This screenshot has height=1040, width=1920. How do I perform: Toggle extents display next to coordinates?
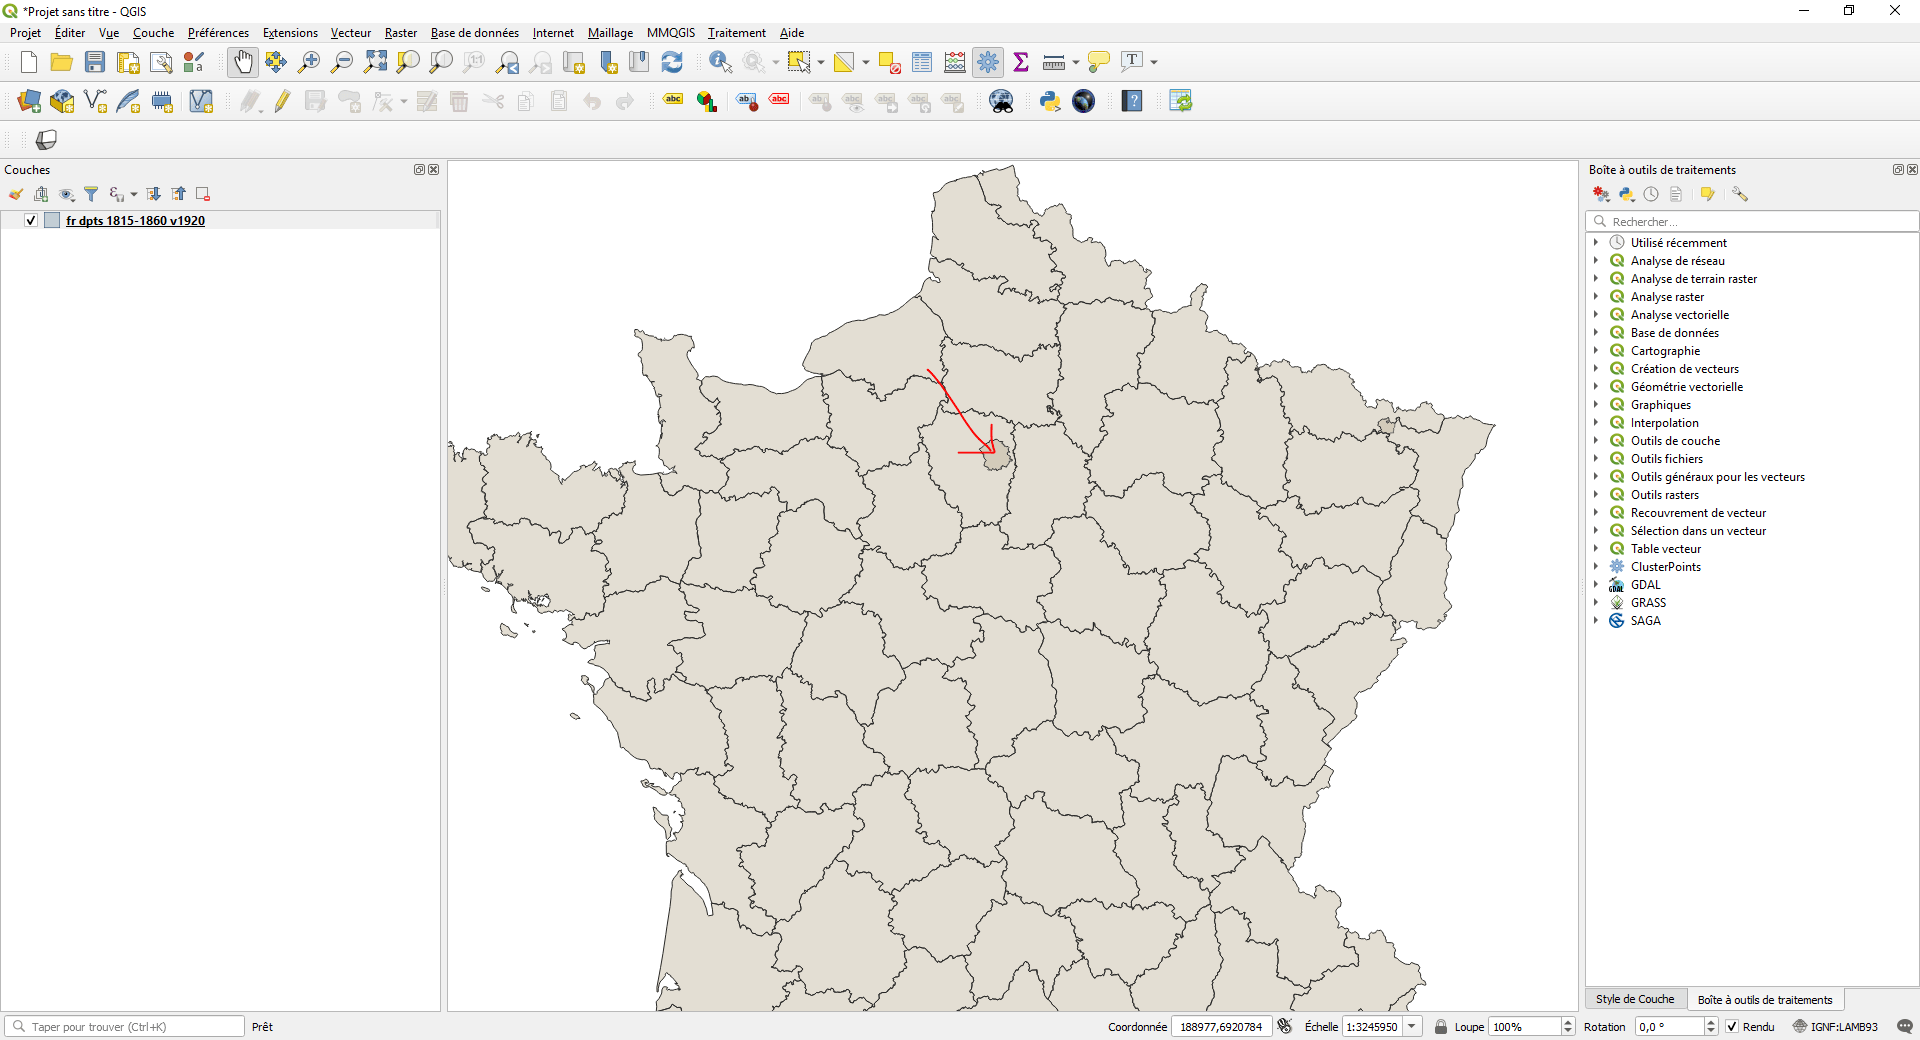tap(1285, 1027)
